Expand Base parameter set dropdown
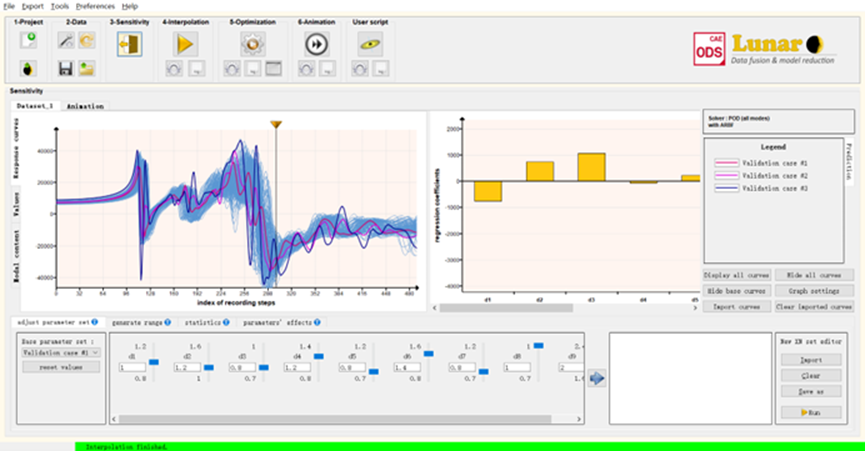 click(61, 353)
